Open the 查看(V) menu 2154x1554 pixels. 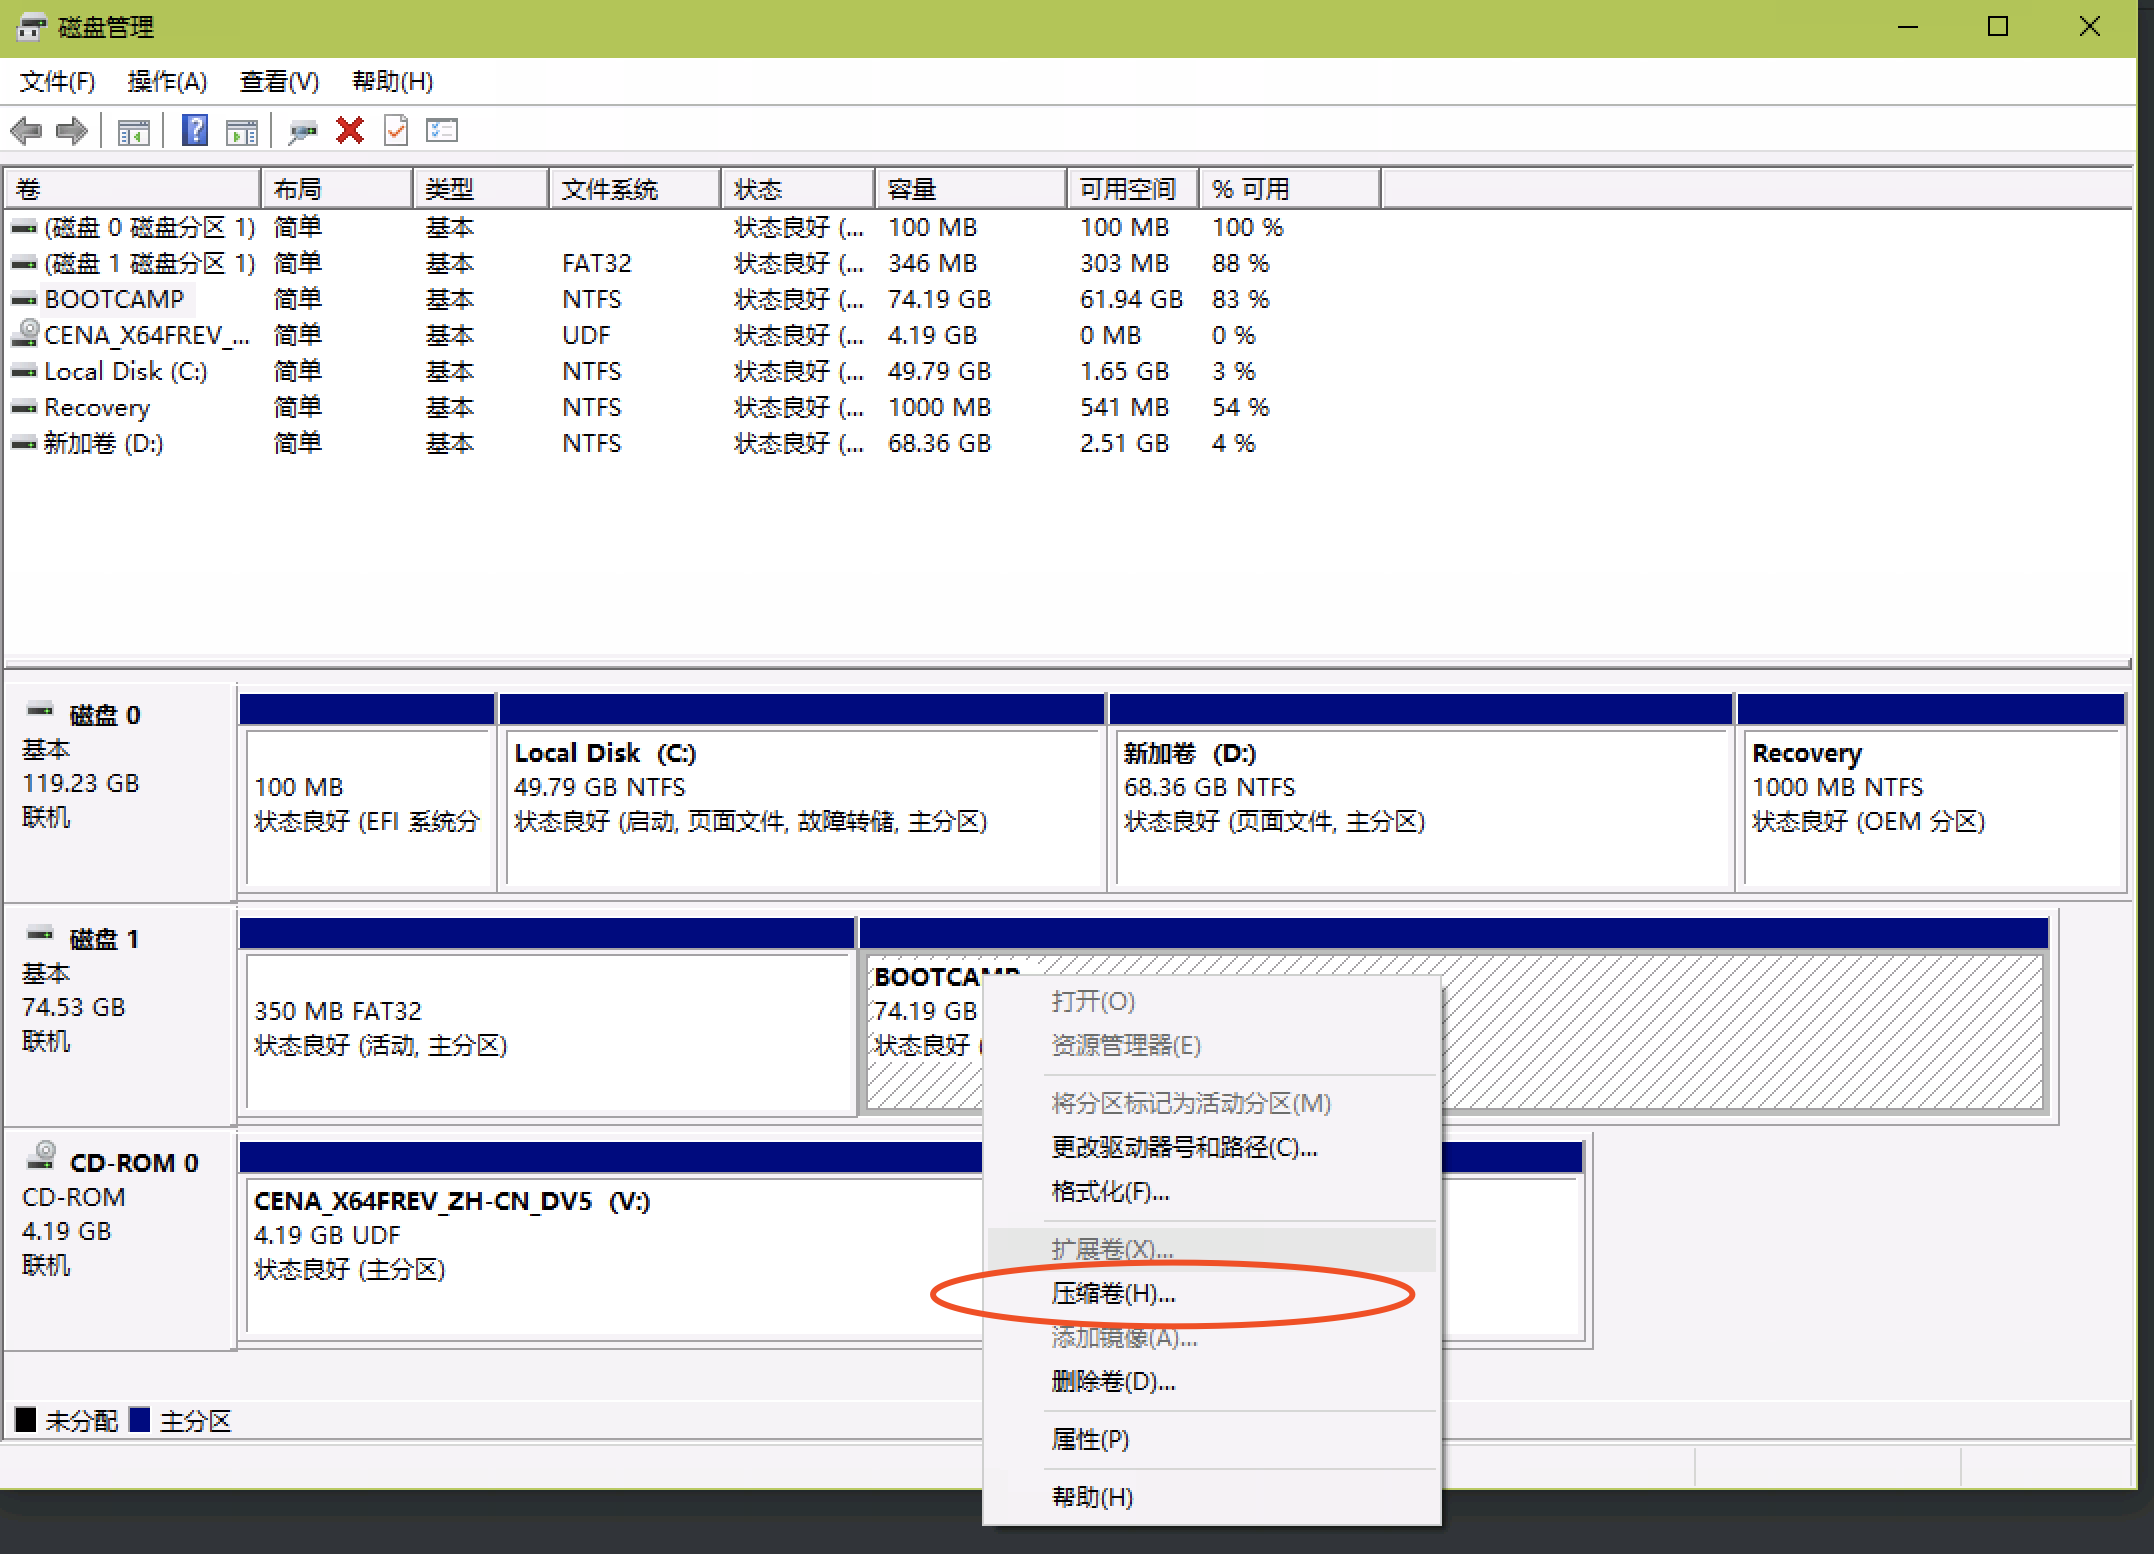(x=279, y=82)
